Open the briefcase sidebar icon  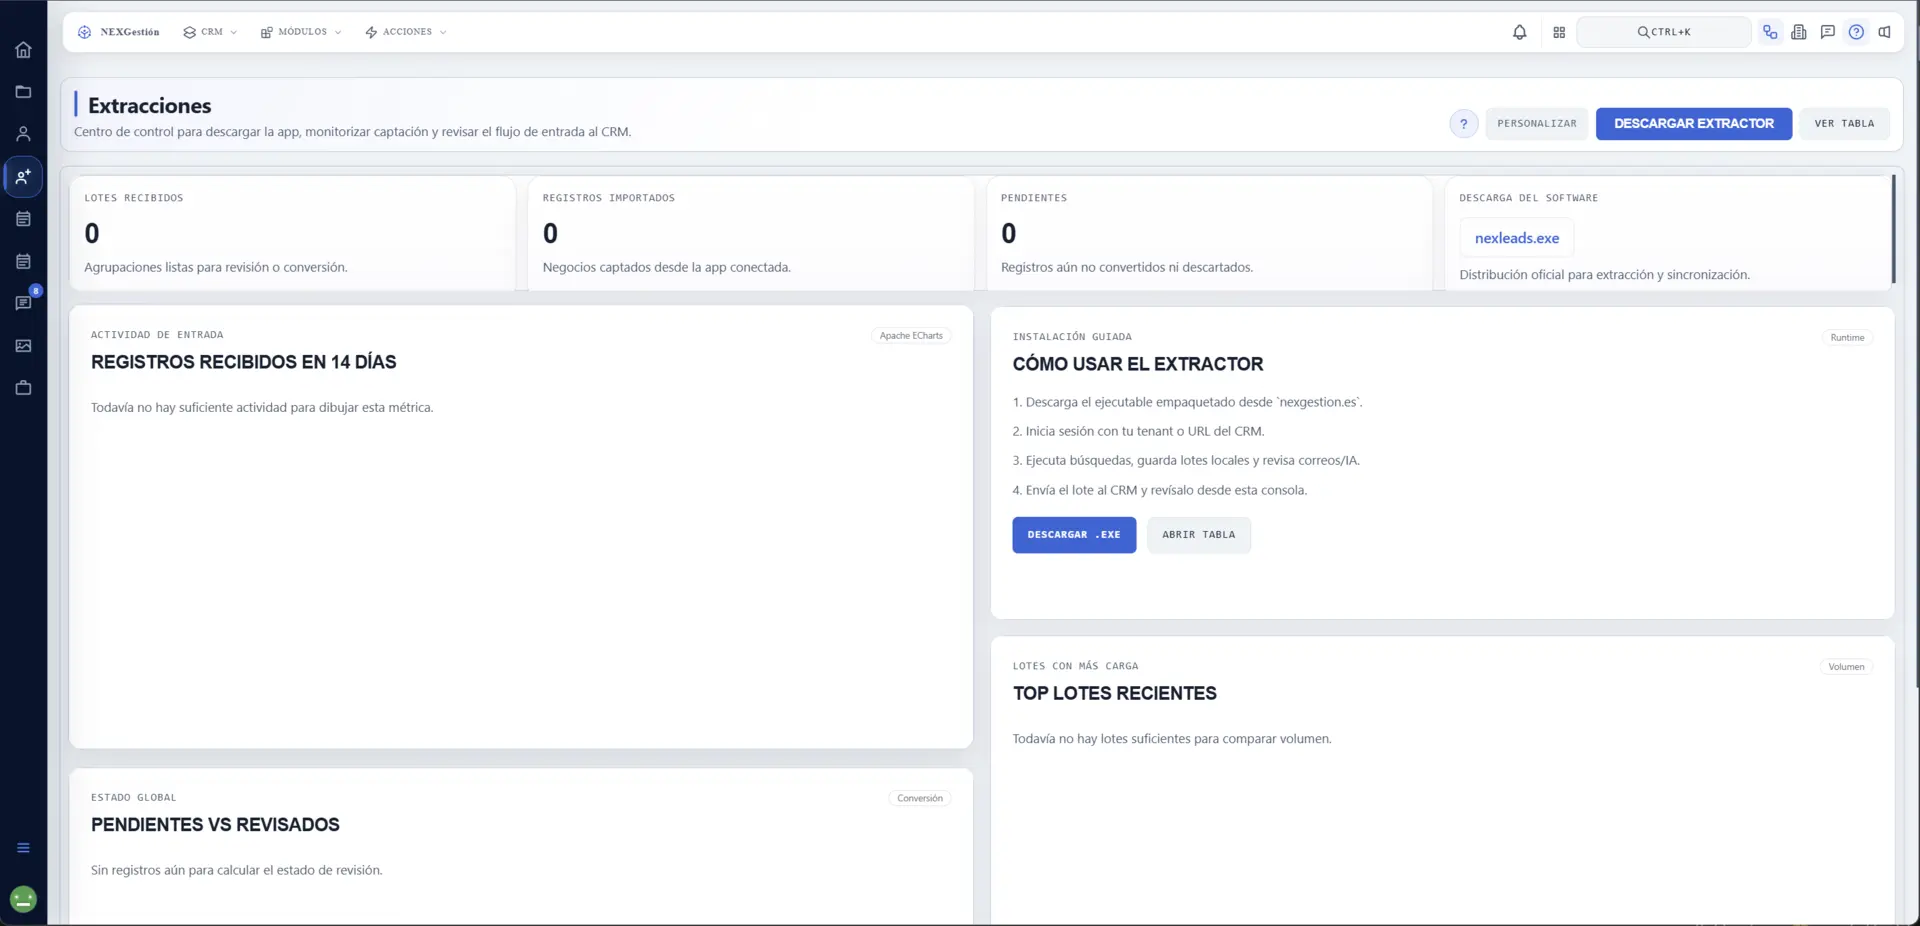23,388
